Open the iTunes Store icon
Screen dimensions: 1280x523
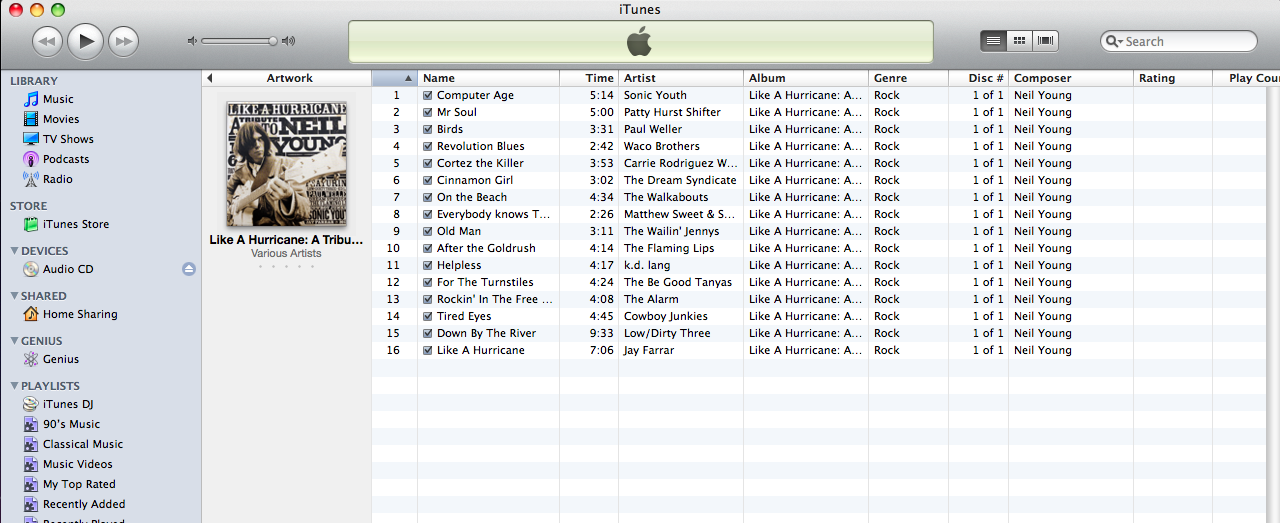[x=31, y=224]
